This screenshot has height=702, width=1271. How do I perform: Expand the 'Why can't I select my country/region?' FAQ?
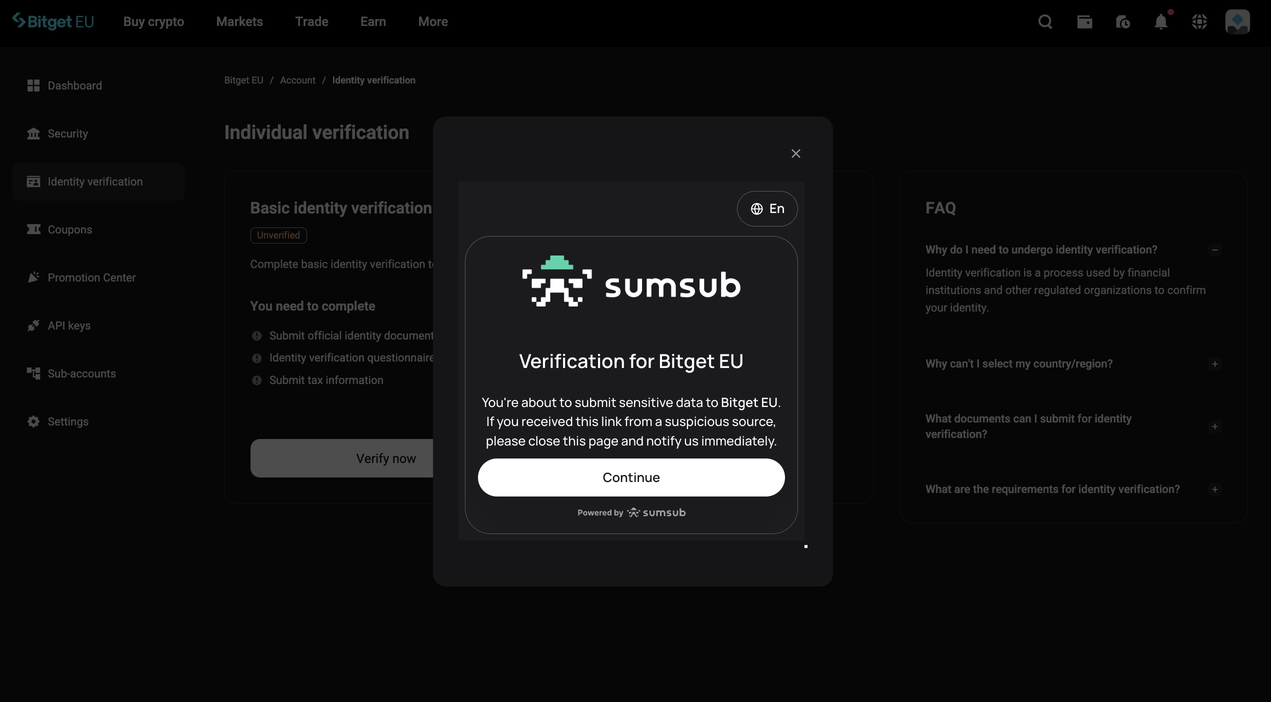(x=1214, y=364)
